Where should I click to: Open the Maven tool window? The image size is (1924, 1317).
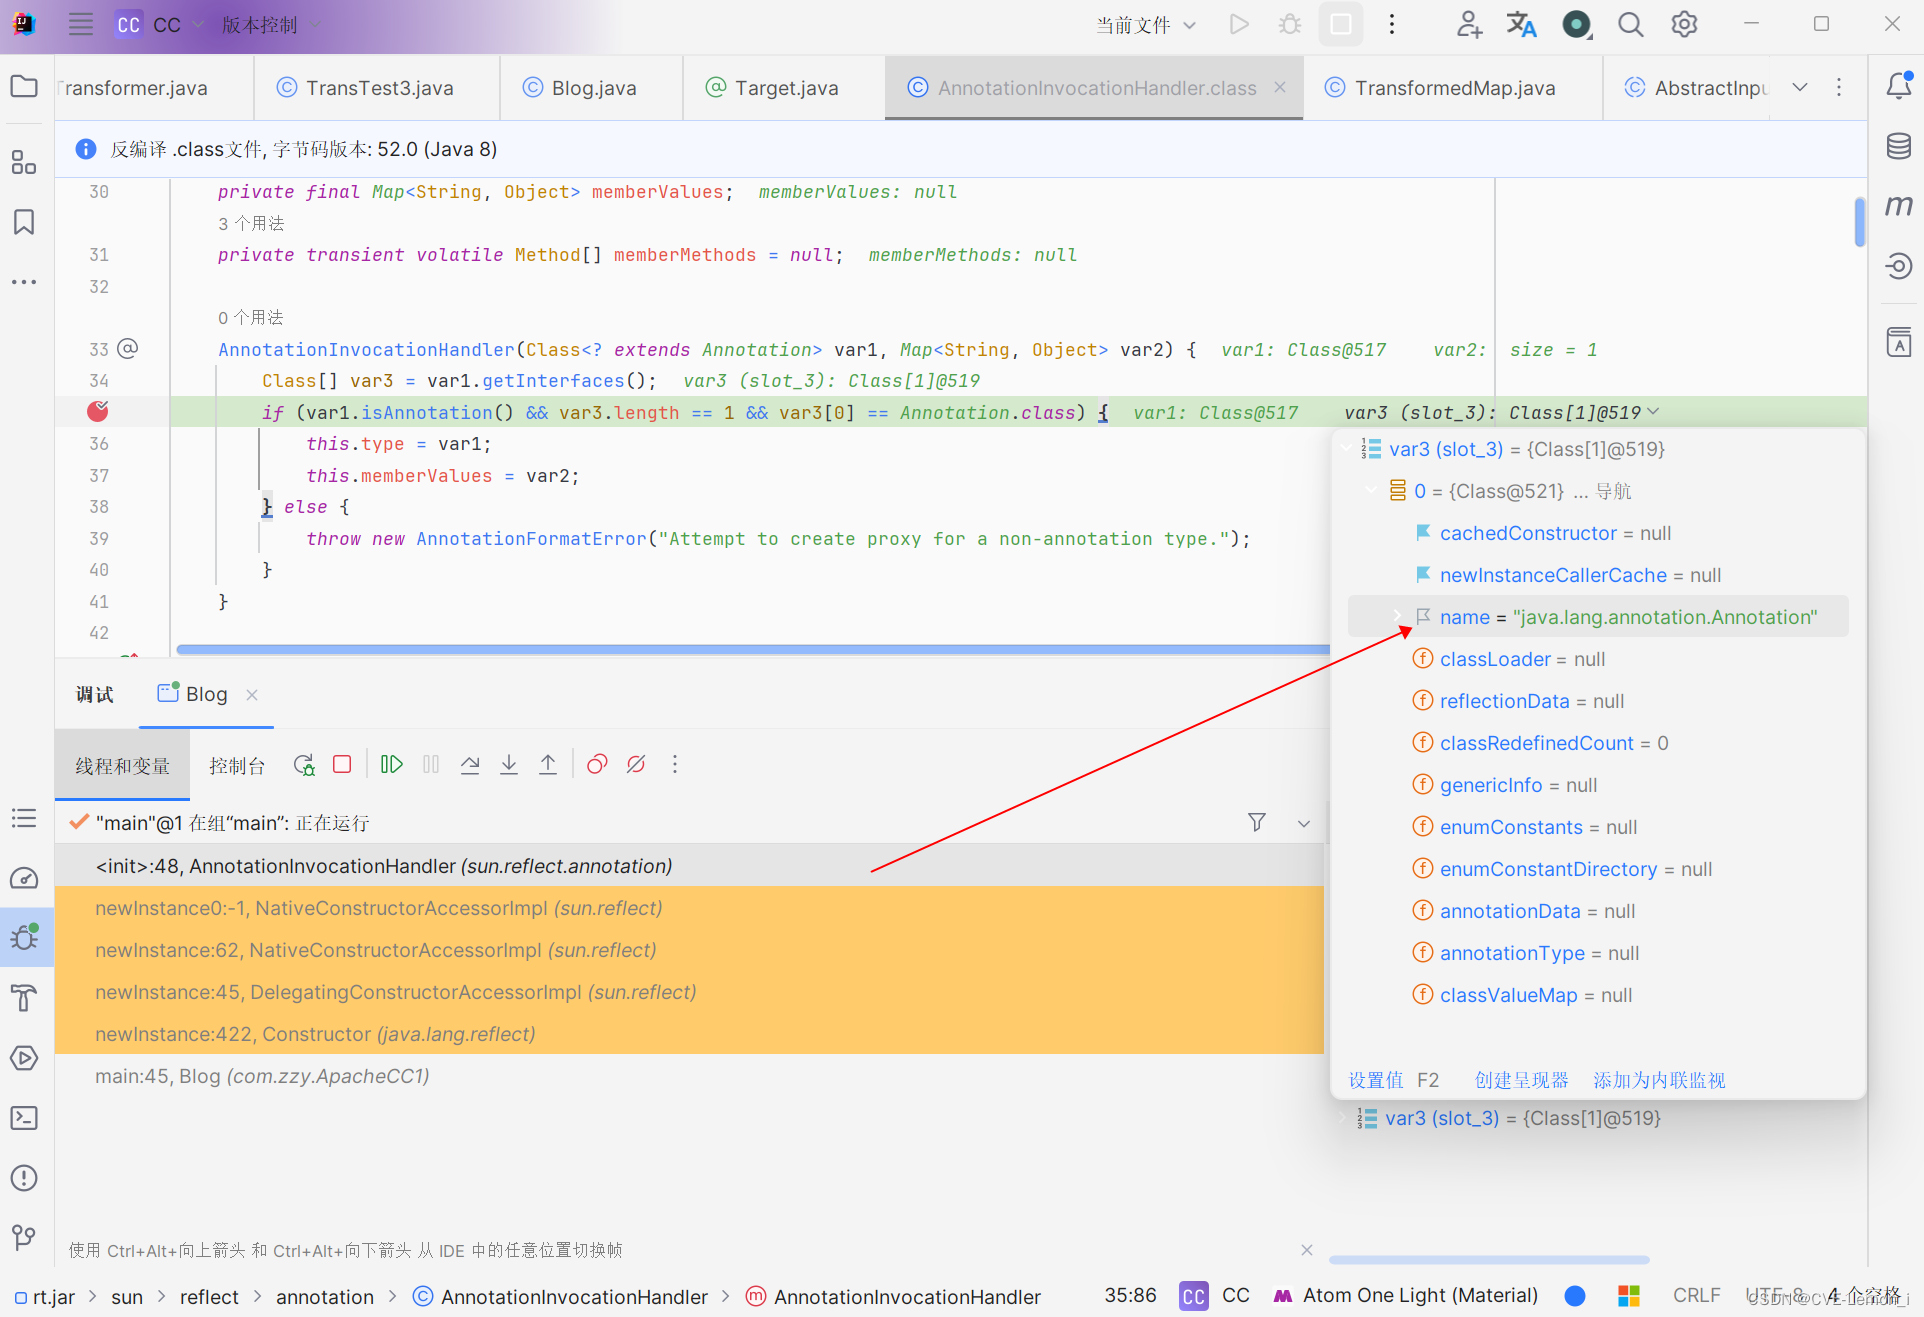(1899, 206)
